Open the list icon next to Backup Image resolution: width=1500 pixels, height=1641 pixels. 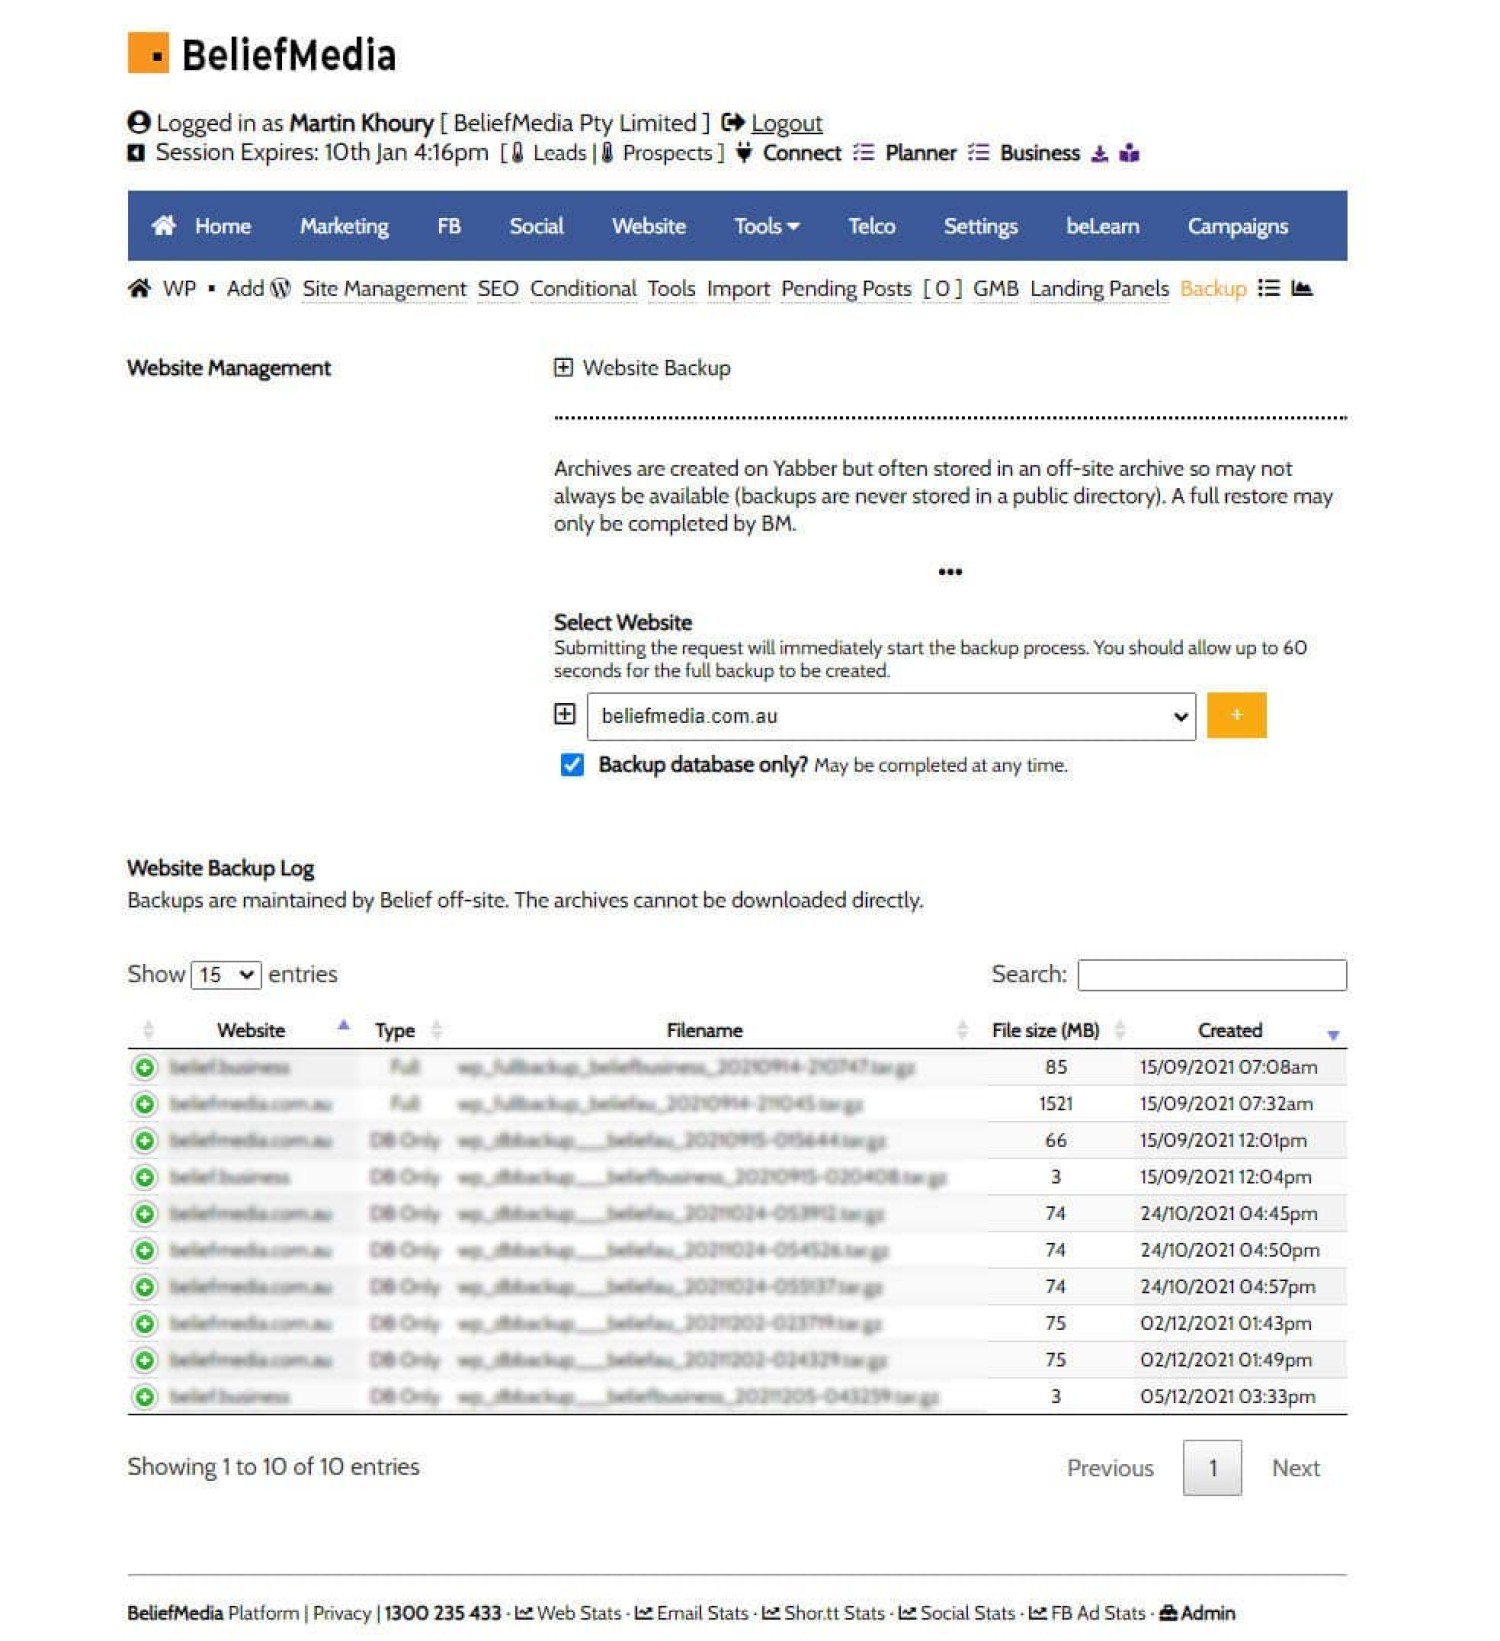tap(1268, 289)
